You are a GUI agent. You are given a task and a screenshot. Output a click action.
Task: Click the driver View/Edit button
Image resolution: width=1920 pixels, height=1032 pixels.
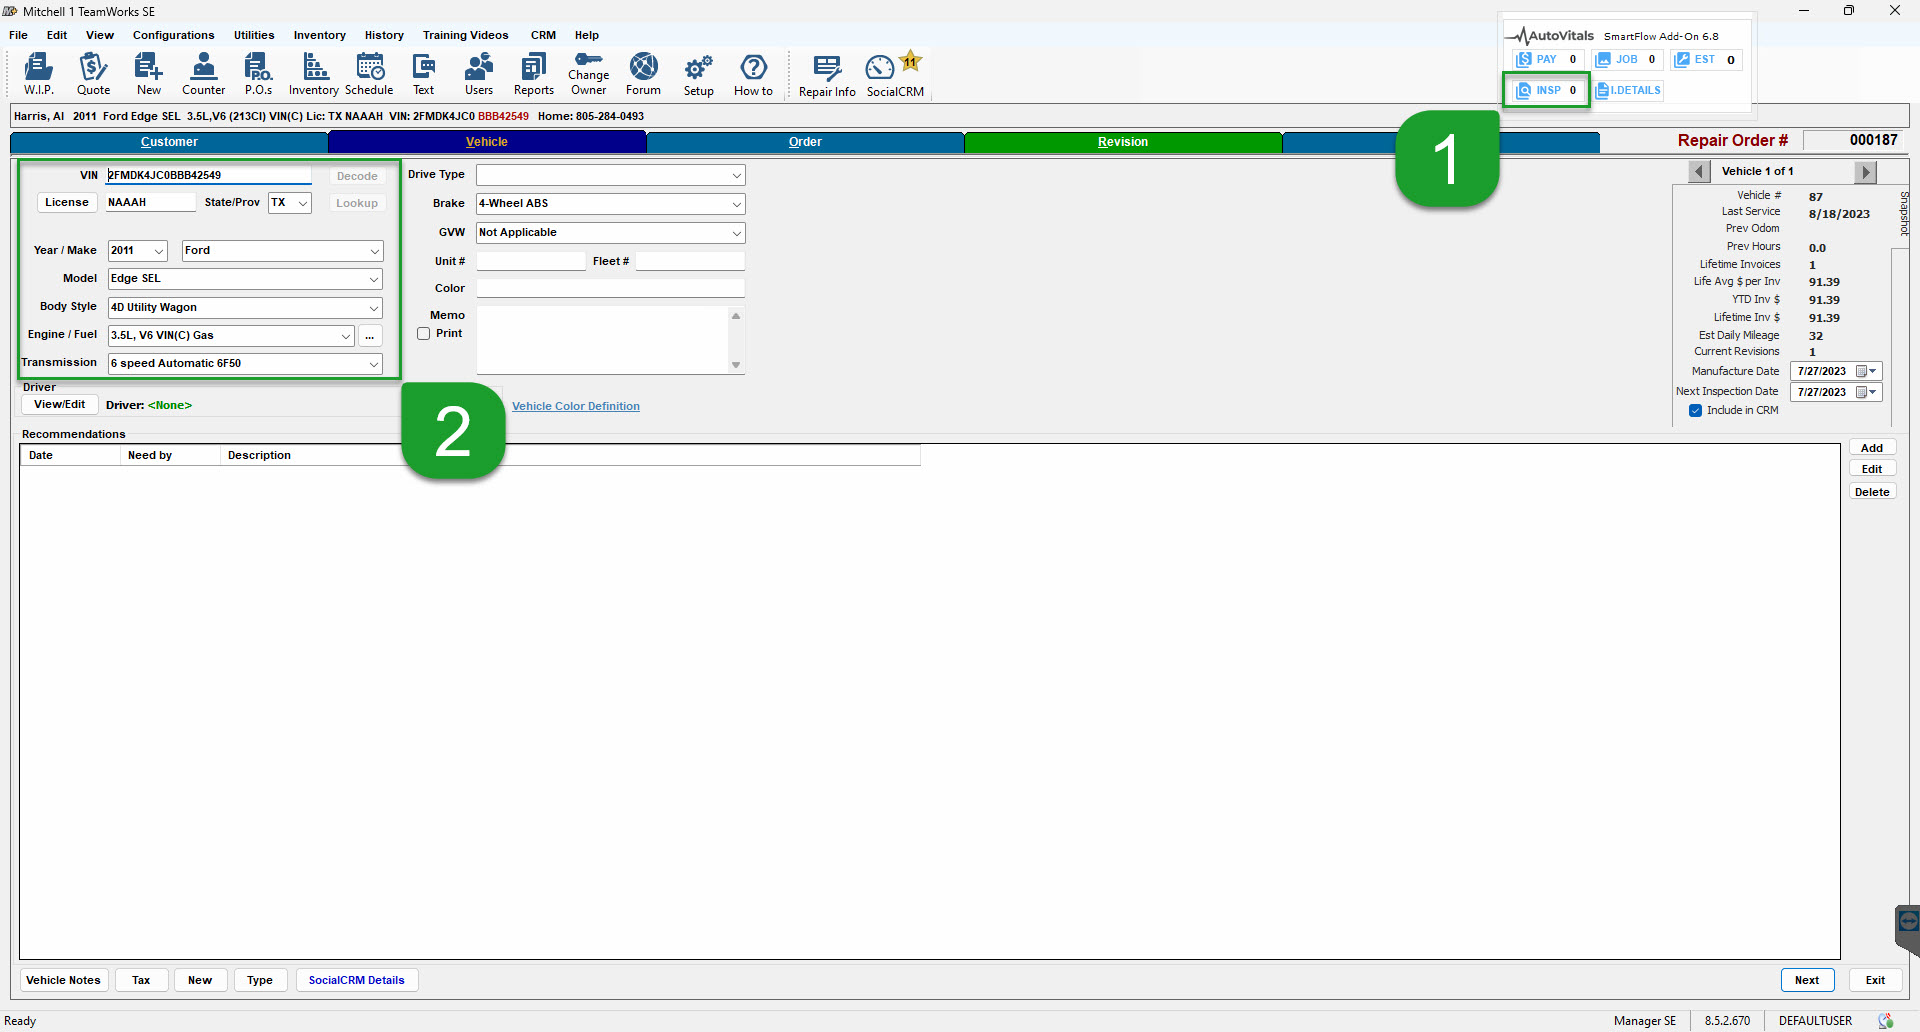pos(60,405)
